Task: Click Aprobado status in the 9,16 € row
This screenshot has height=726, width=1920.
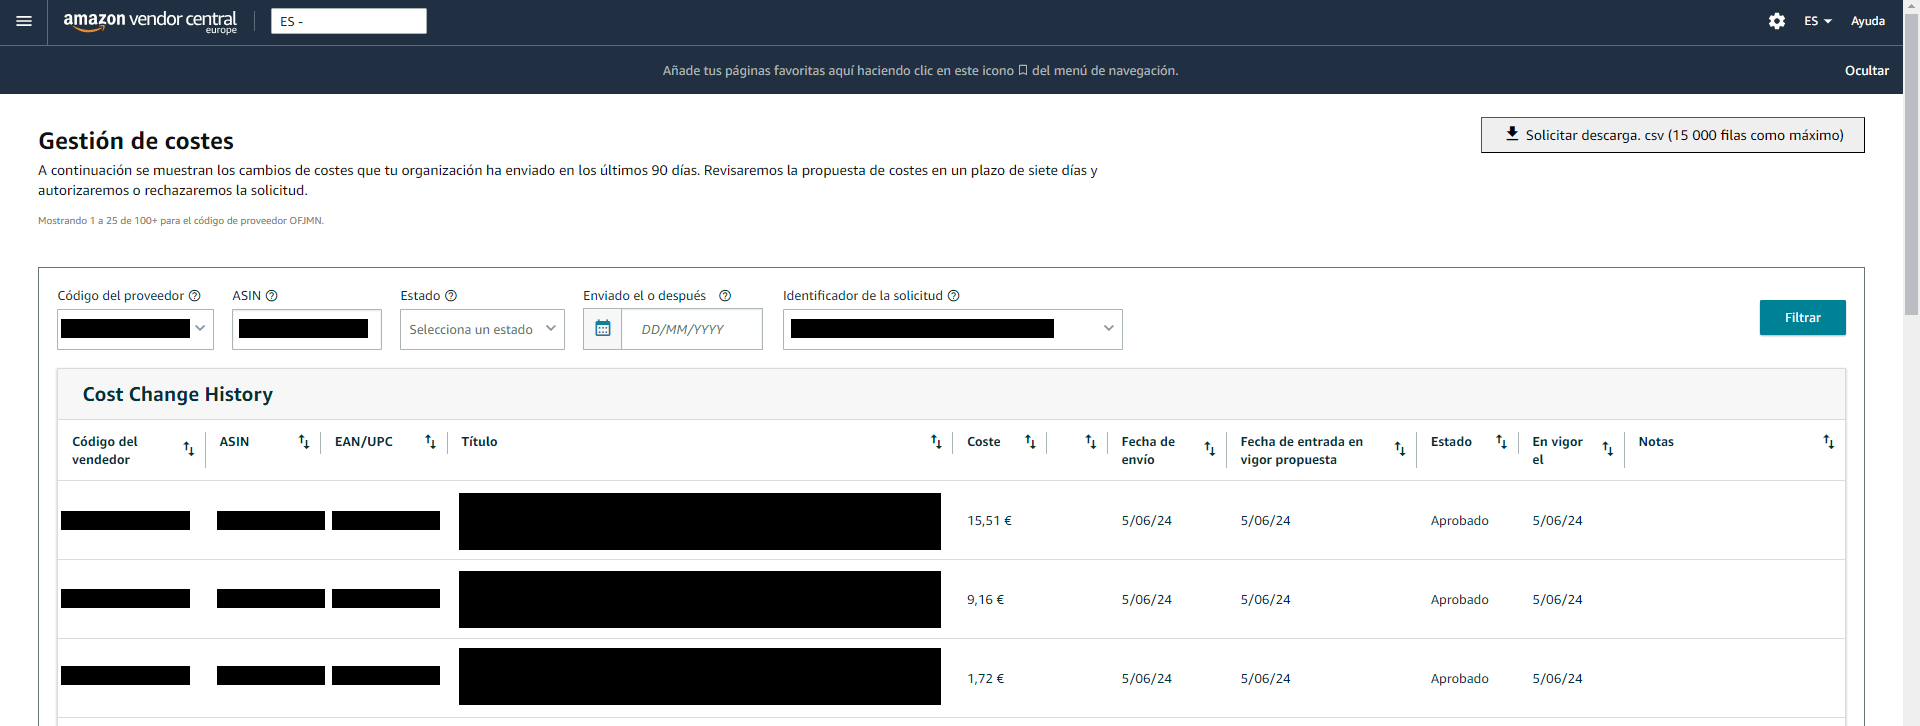Action: [x=1459, y=600]
